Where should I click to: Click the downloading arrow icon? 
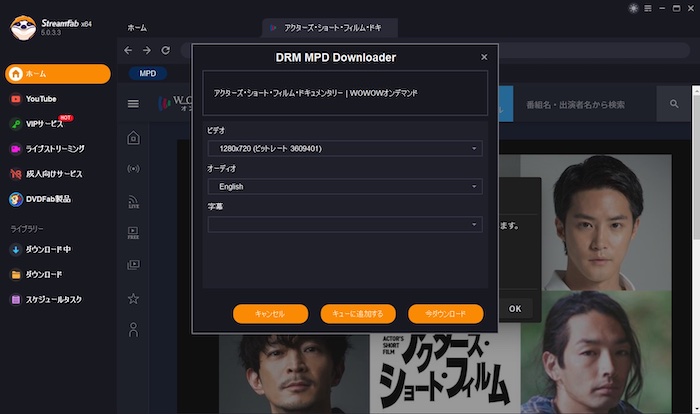(16, 249)
